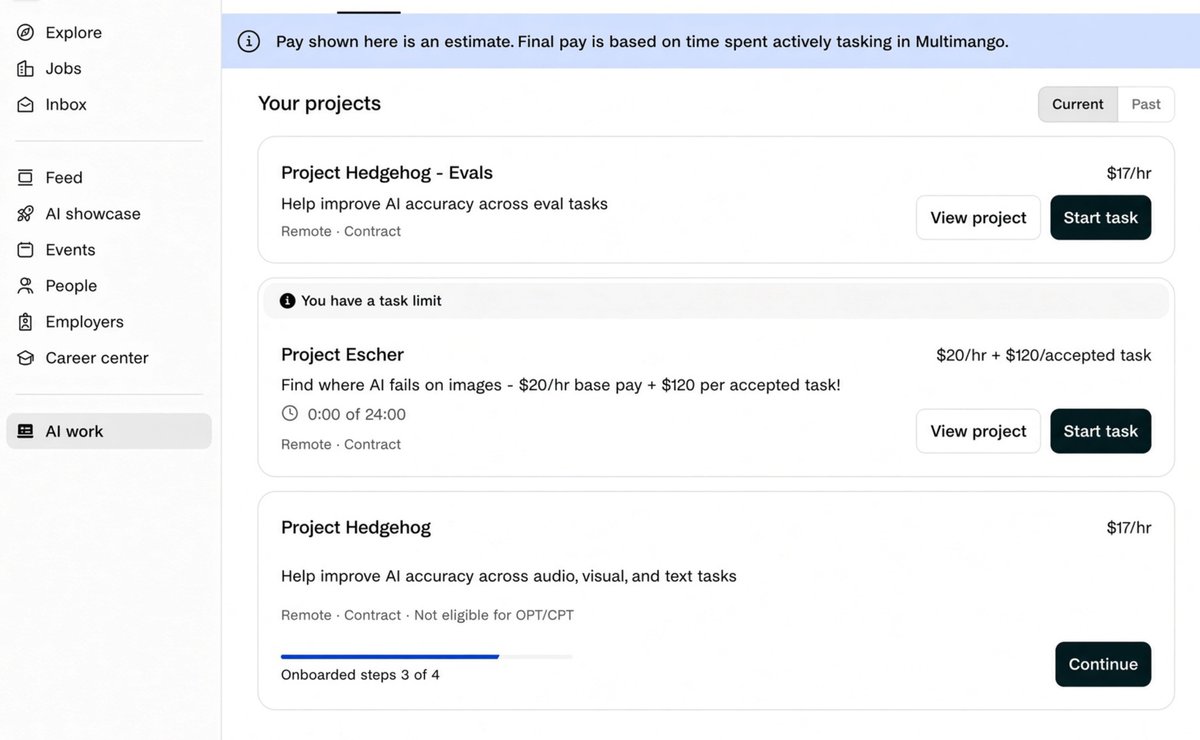The image size is (1200, 740).
Task: Click the Project Hedgehog - Evals title
Action: point(387,173)
